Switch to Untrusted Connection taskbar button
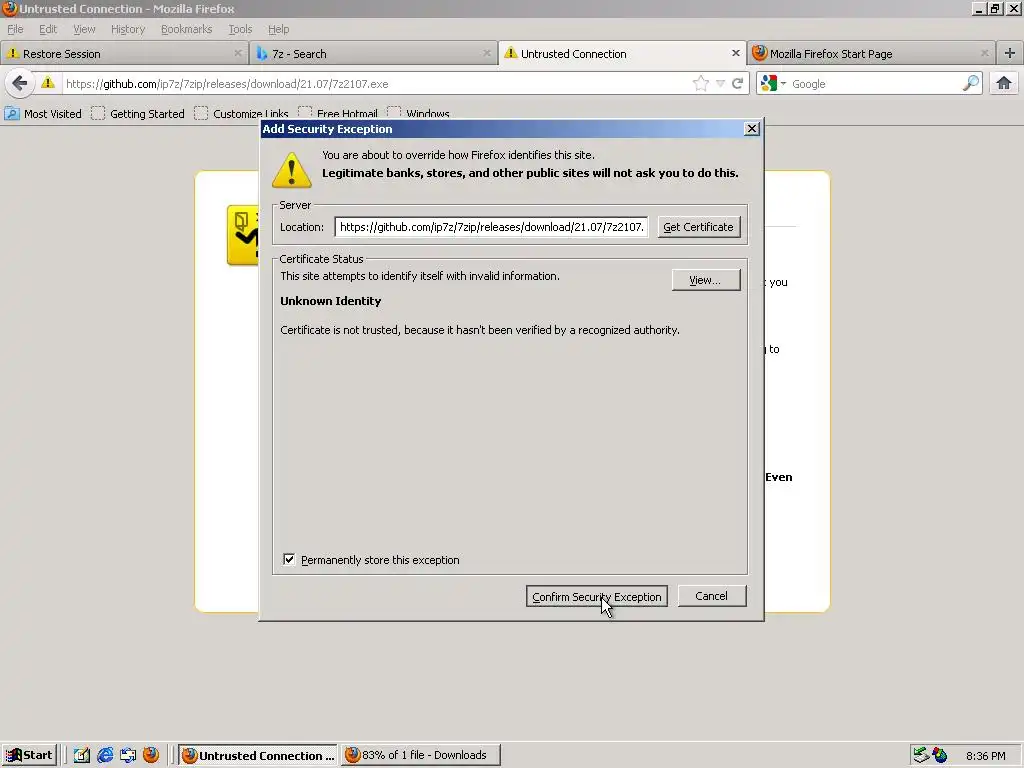The height and width of the screenshot is (768, 1024). [258, 755]
